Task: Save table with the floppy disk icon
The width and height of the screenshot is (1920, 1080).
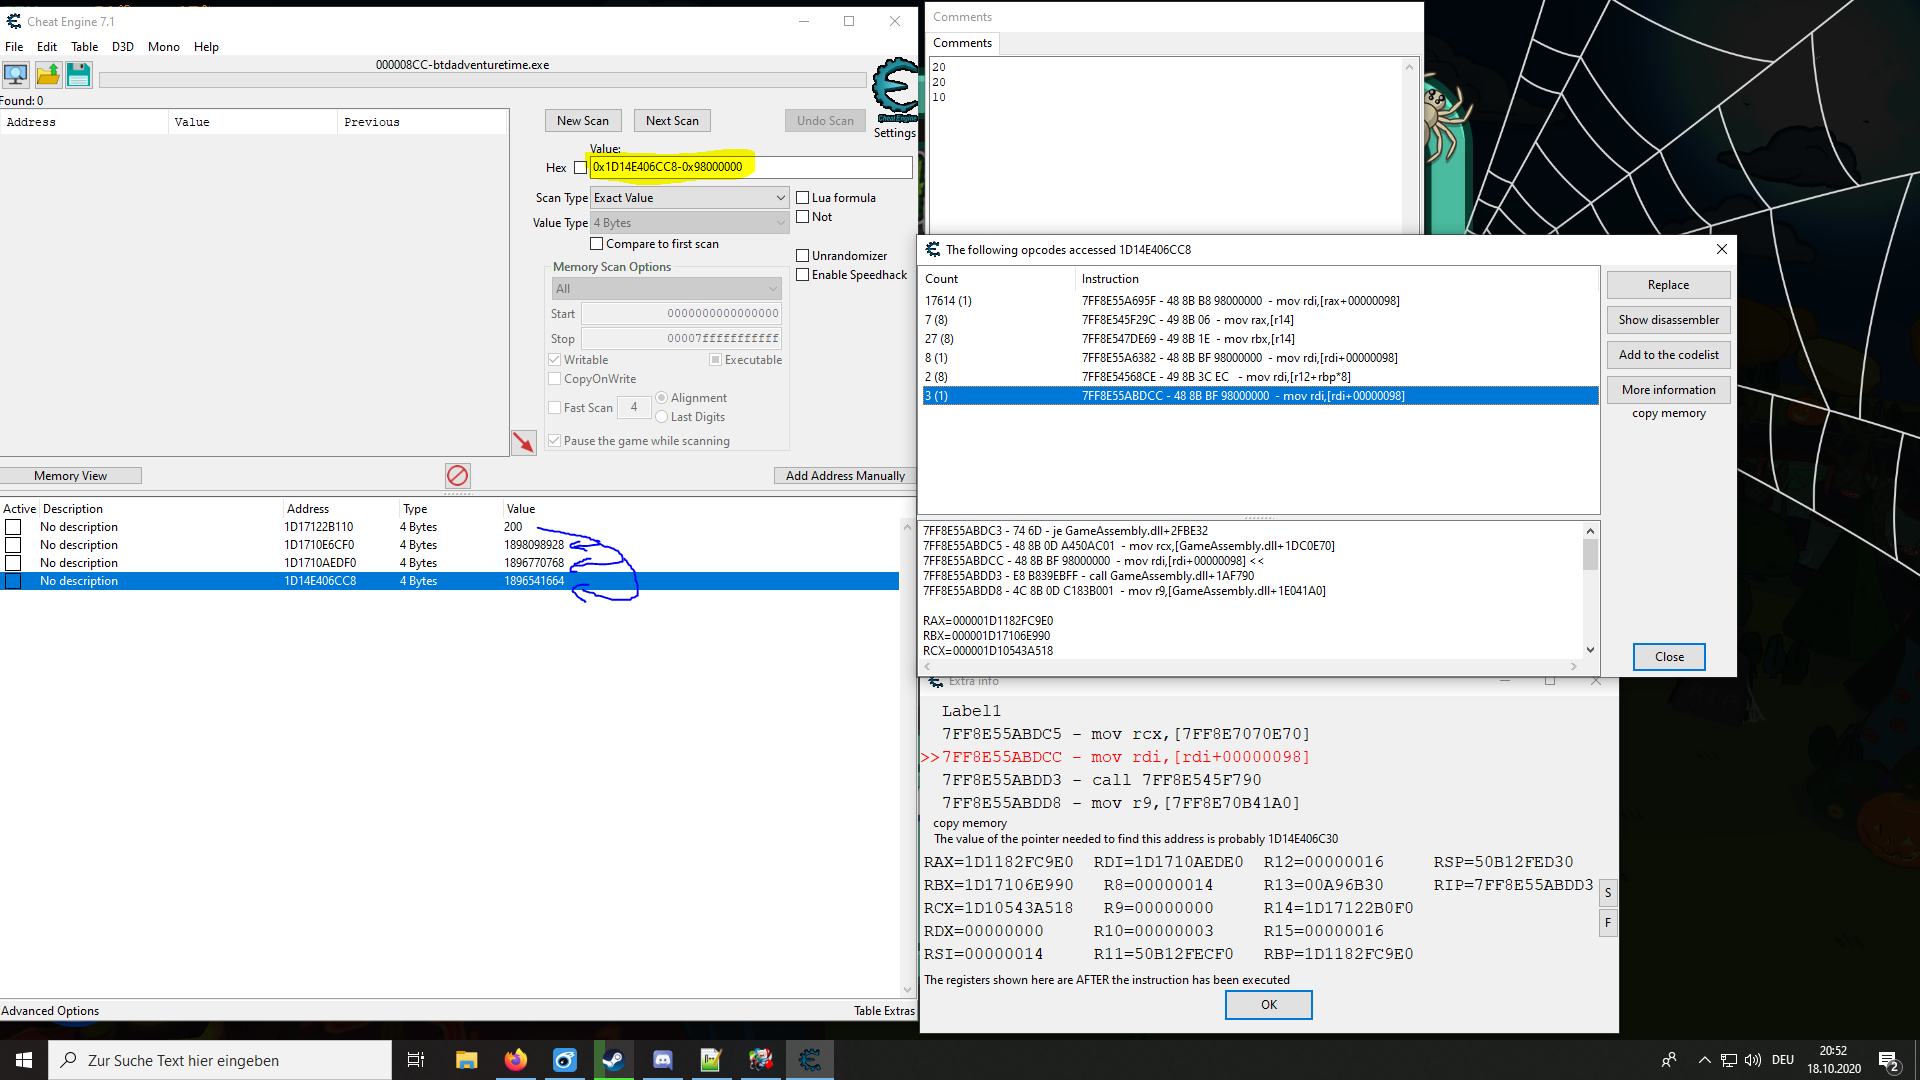Action: [x=79, y=75]
